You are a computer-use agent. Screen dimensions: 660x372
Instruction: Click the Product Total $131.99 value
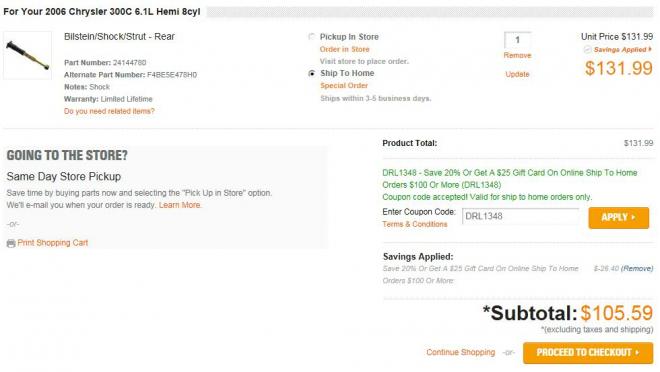point(639,143)
